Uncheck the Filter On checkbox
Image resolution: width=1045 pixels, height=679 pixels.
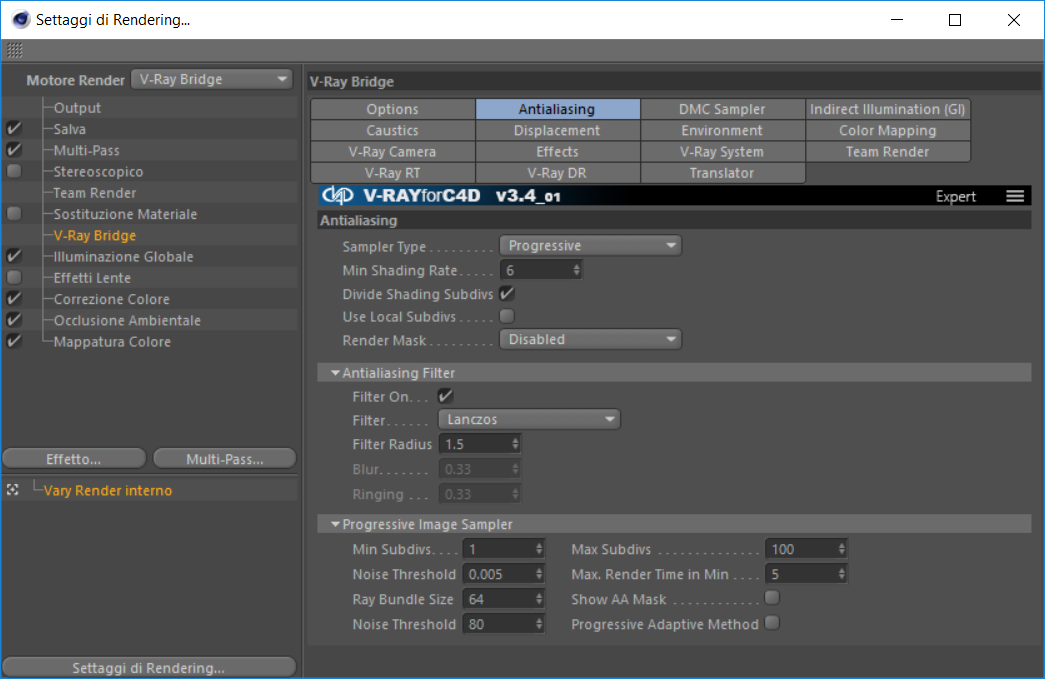tap(445, 396)
